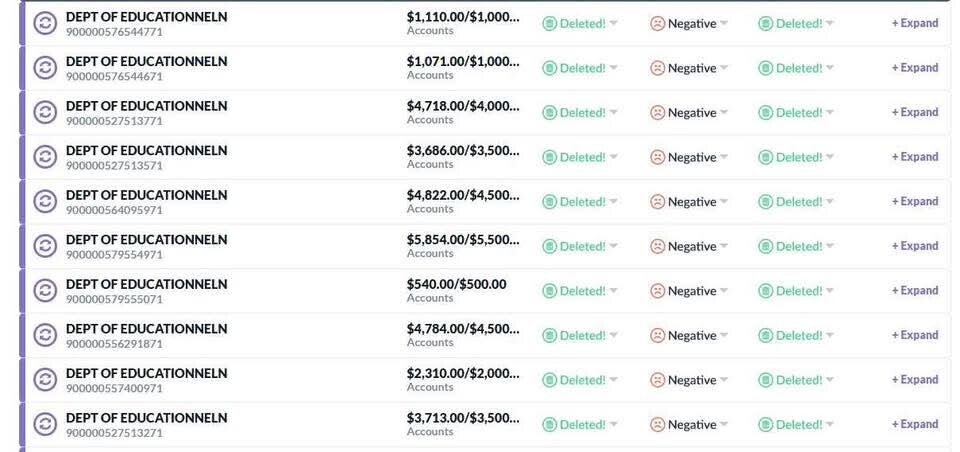Click the sync icon for account 900000527513271
Screen dimensions: 960x452
[45, 424]
